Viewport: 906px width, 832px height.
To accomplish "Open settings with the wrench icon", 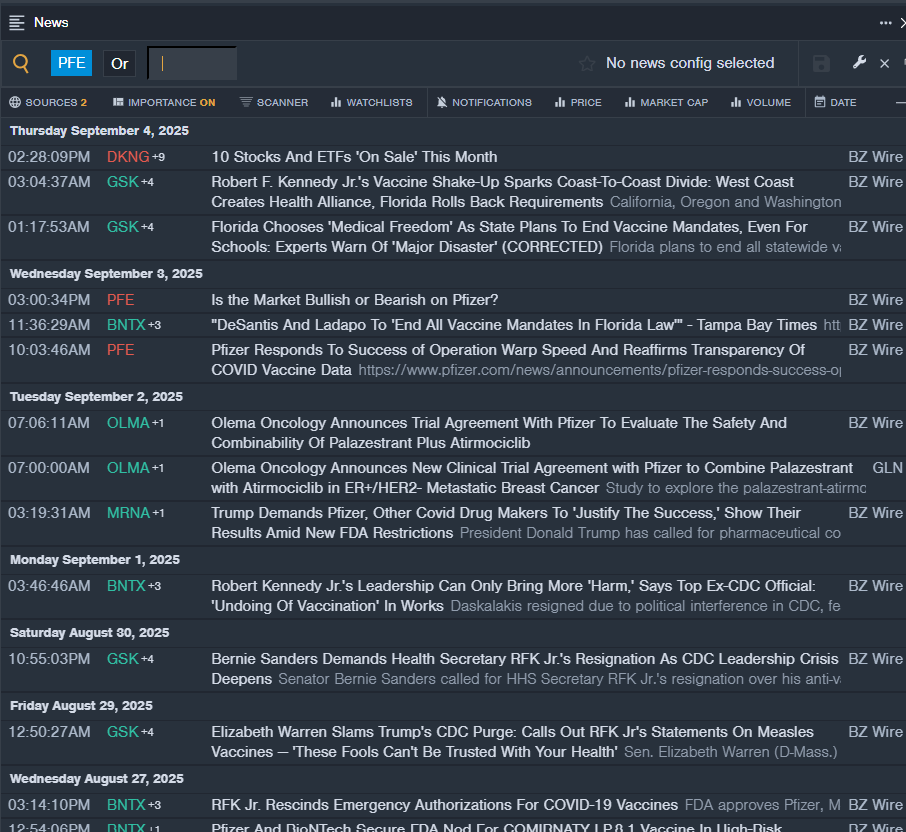I will (859, 62).
